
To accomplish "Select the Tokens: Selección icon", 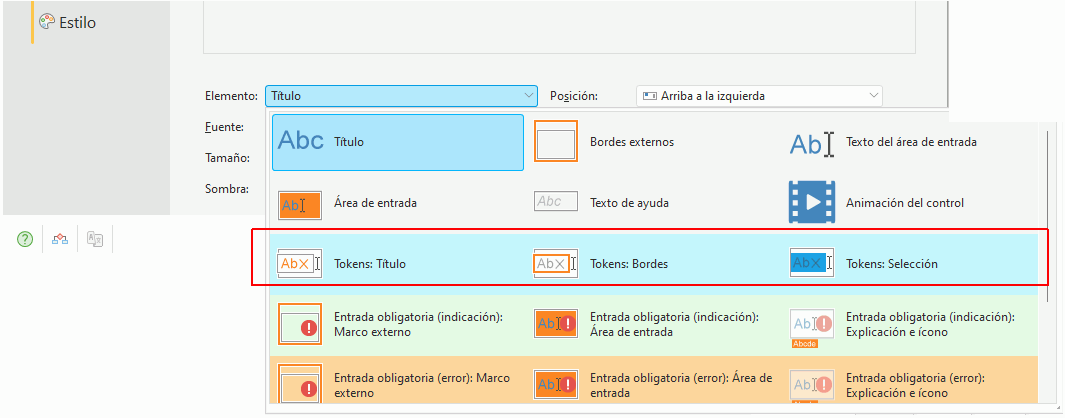I will (812, 263).
